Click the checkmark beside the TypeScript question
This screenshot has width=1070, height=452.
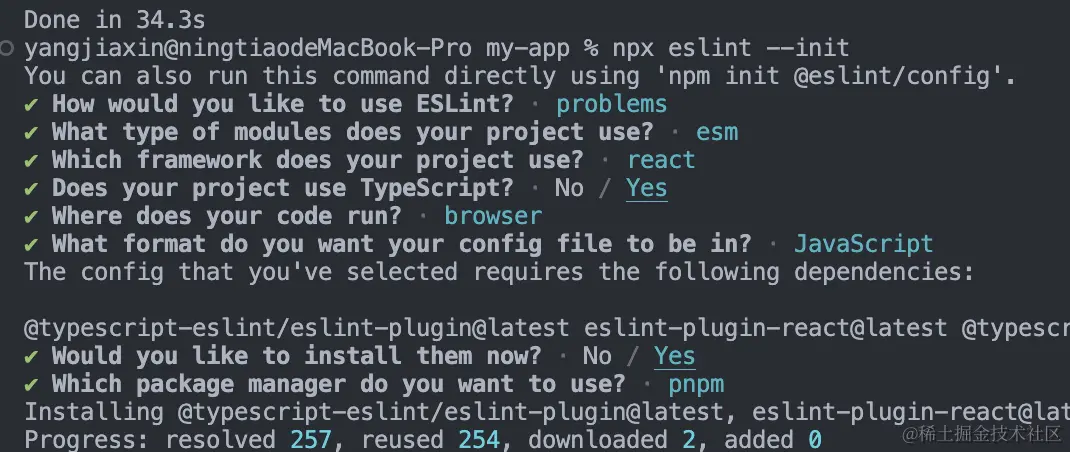tap(31, 188)
